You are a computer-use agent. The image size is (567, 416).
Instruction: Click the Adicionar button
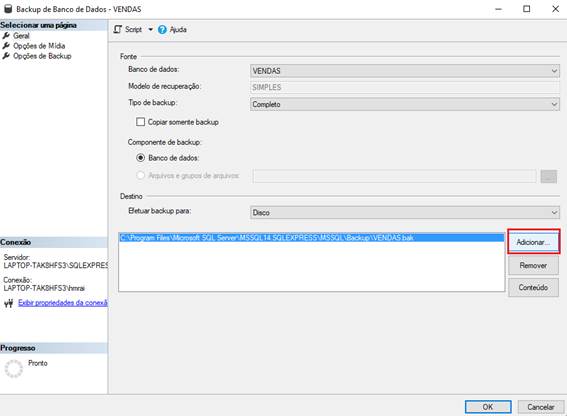point(533,242)
